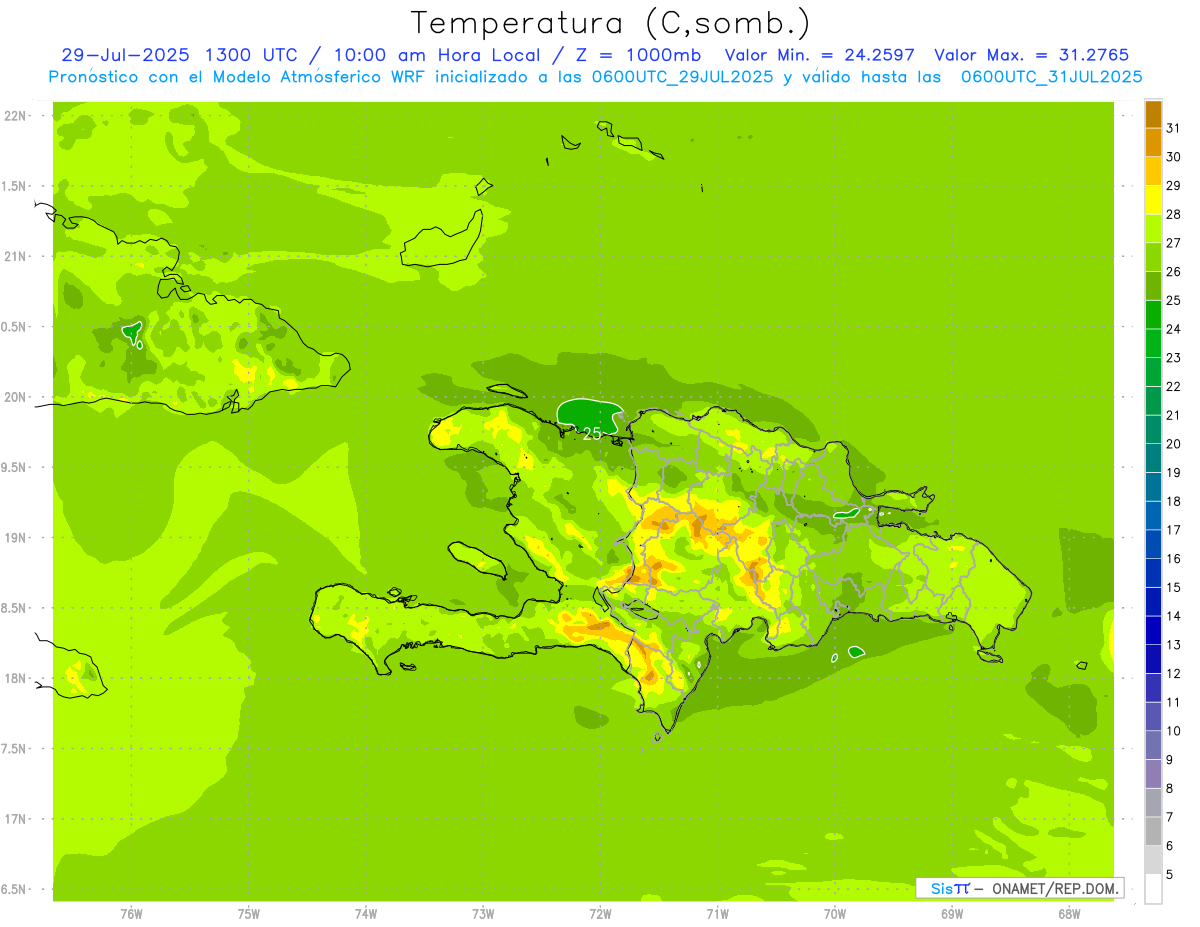Click the "17N" latitude label
Viewport: 1200px width, 927px height.
click(14, 819)
